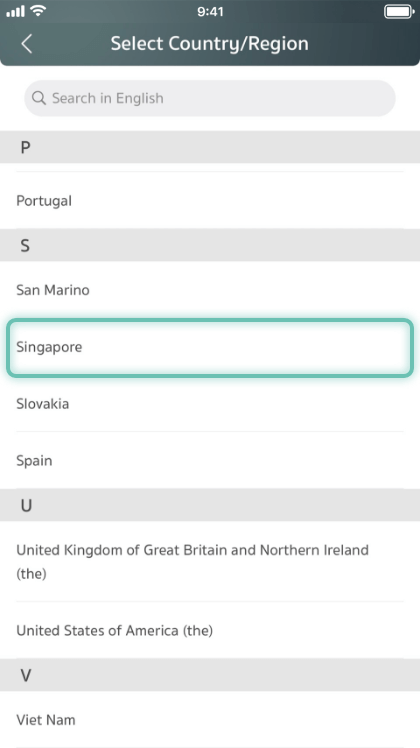The width and height of the screenshot is (420, 748).
Task: Choose San Marino
Action: pos(210,290)
